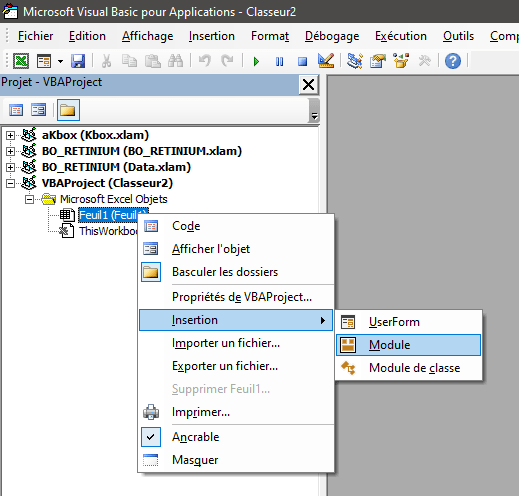Open the Format menu
This screenshot has width=519, height=496.
pos(270,36)
